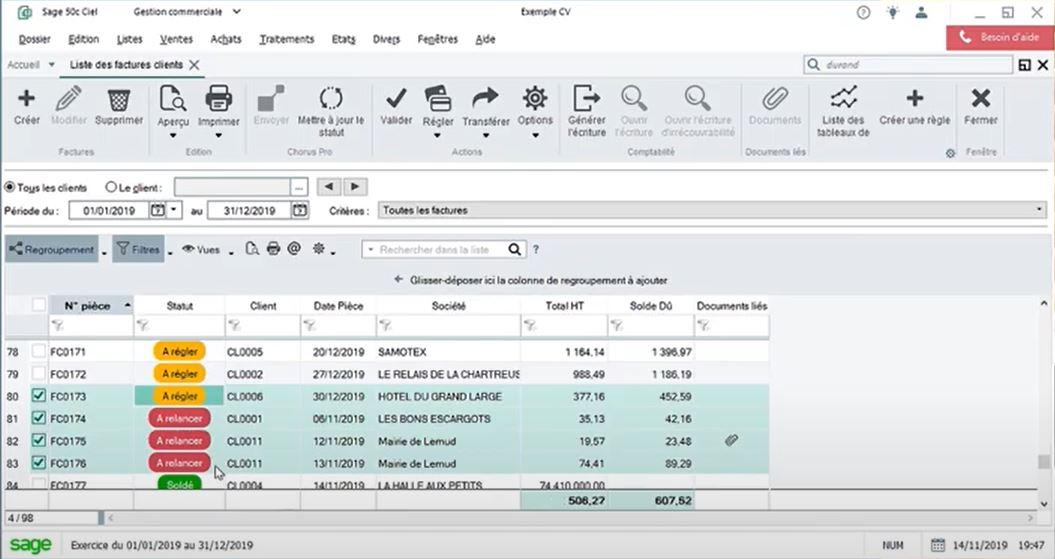Check the checkbox for invoice FC0171
Viewport: 1055px width, 559px height.
click(x=38, y=351)
